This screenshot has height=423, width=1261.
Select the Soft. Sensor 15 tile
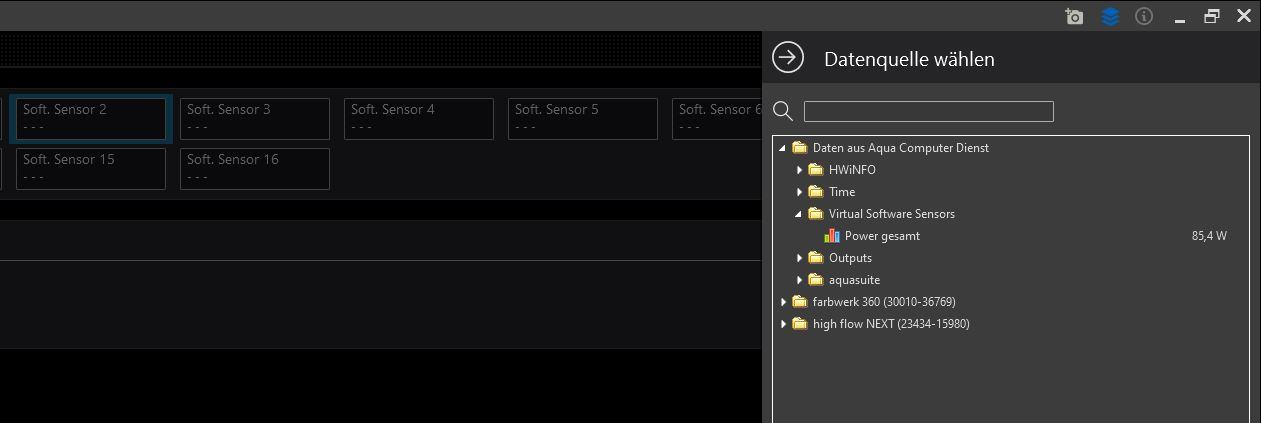[x=91, y=169]
